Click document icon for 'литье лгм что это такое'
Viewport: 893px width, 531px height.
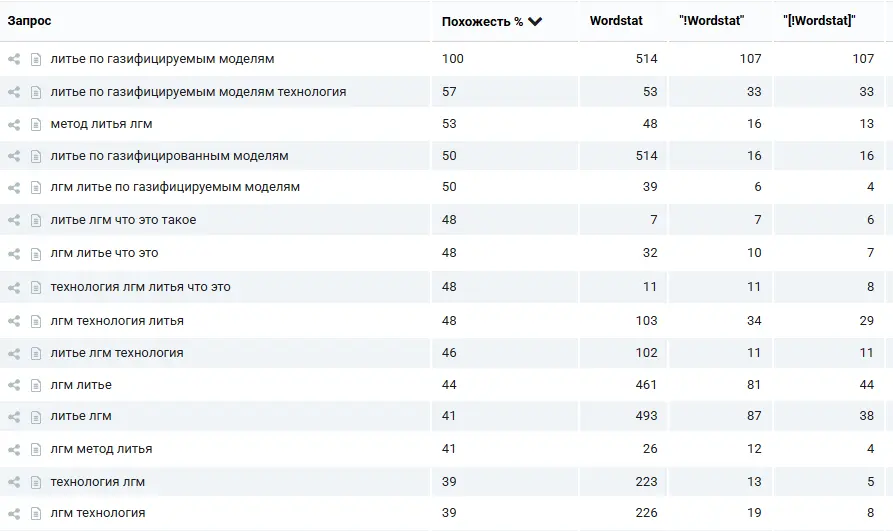click(x=36, y=221)
